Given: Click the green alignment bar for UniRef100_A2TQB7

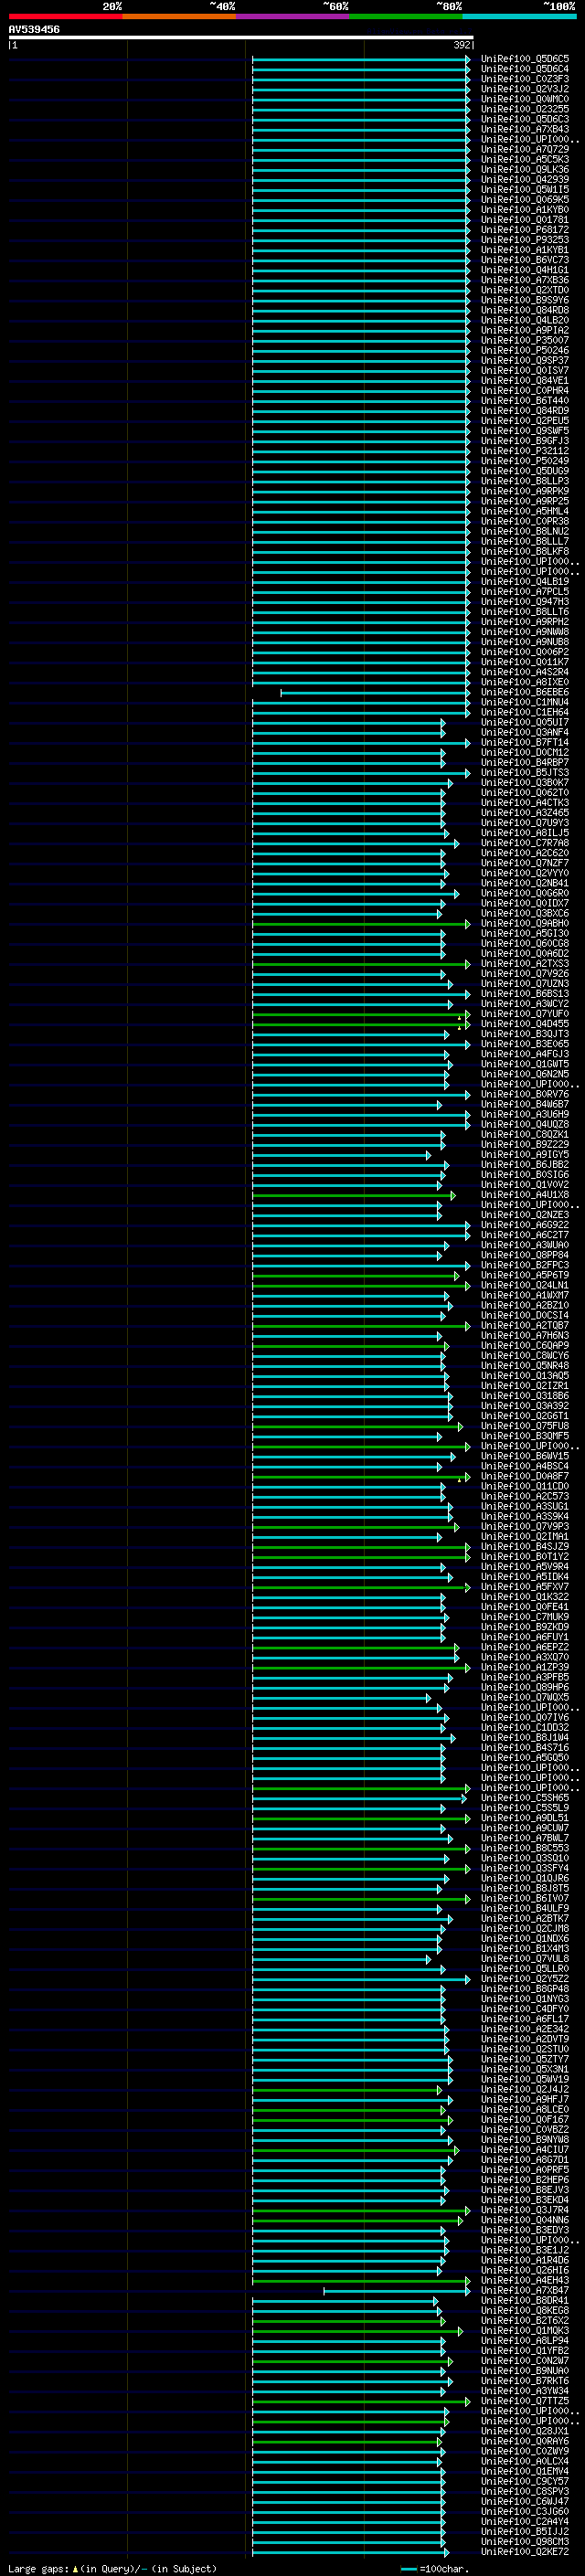Looking at the screenshot, I should coord(361,1326).
